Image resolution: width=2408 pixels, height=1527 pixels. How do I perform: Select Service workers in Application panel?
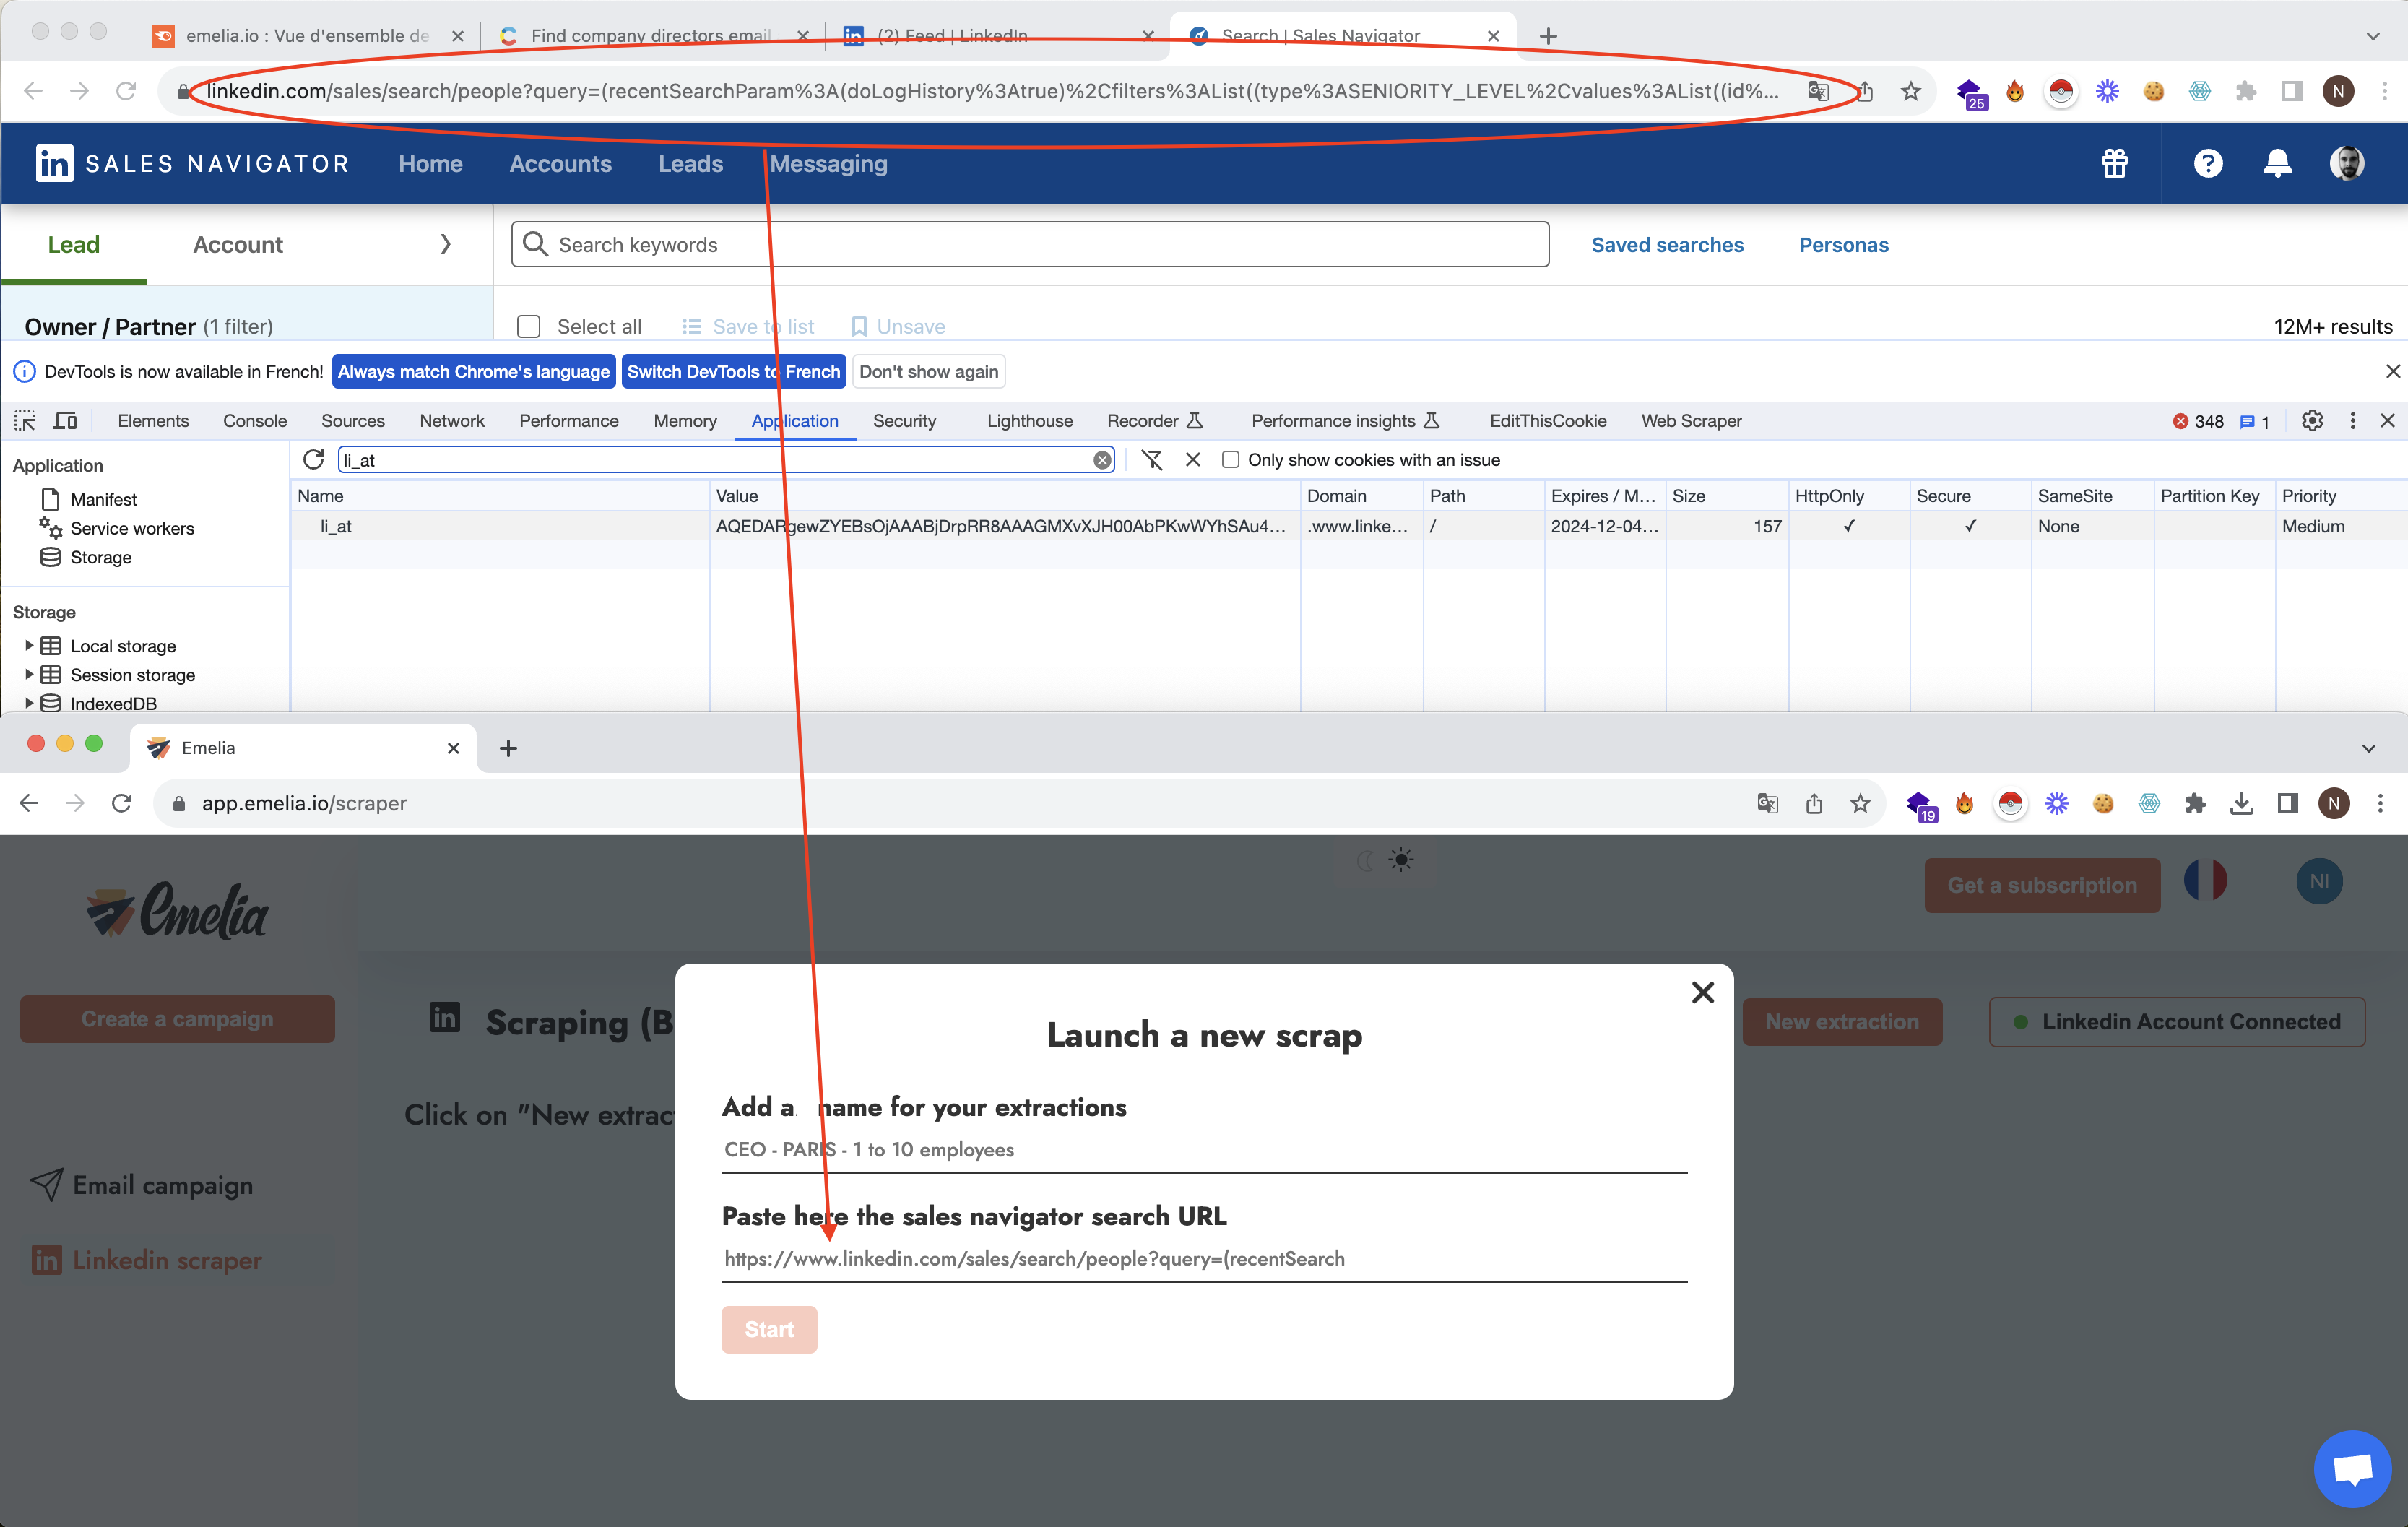pos(132,528)
